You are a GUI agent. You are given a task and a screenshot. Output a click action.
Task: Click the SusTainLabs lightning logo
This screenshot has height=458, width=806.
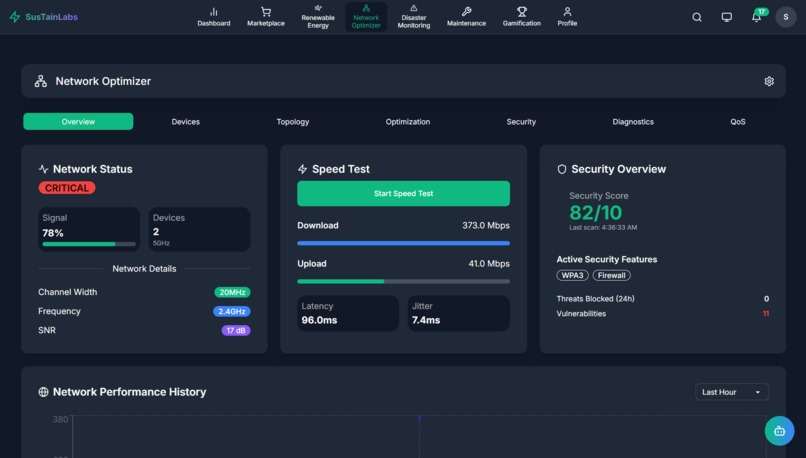(x=15, y=17)
